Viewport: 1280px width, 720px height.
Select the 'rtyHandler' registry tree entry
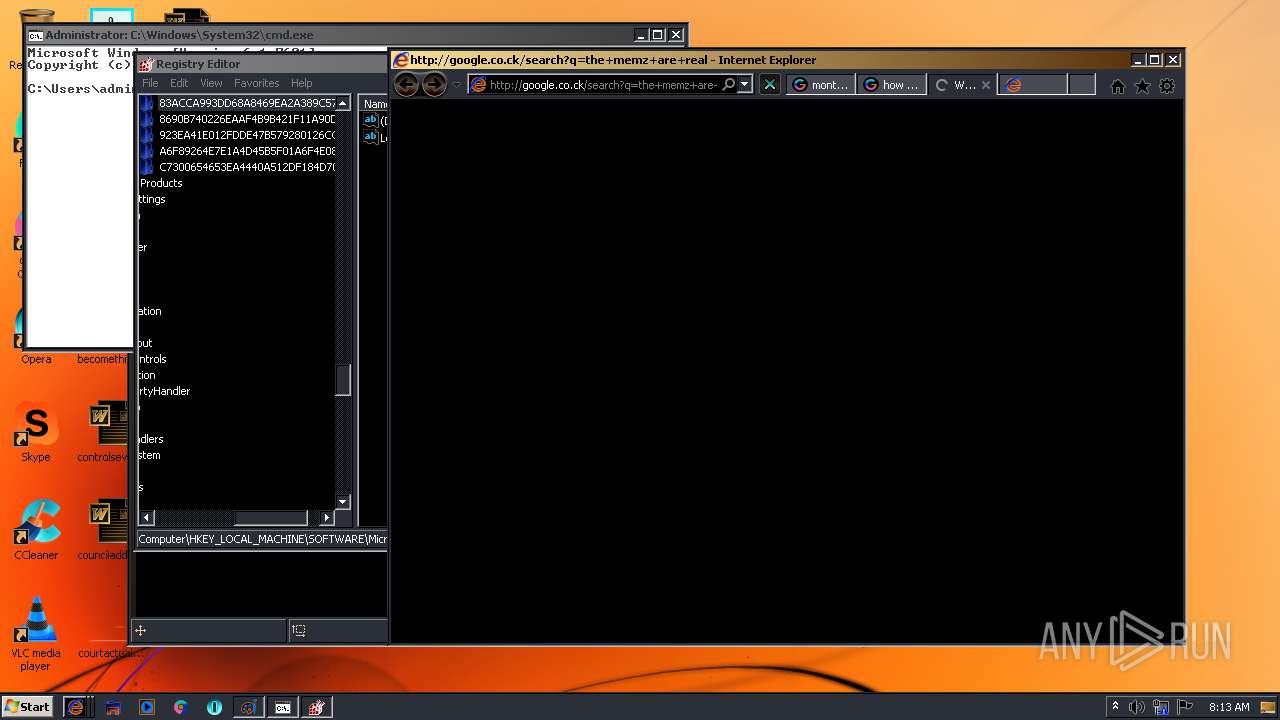point(164,391)
